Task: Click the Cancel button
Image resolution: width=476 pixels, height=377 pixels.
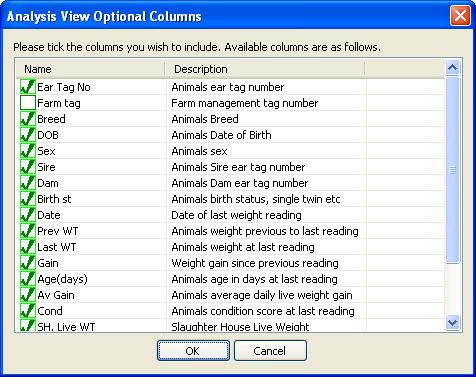Action: [270, 351]
